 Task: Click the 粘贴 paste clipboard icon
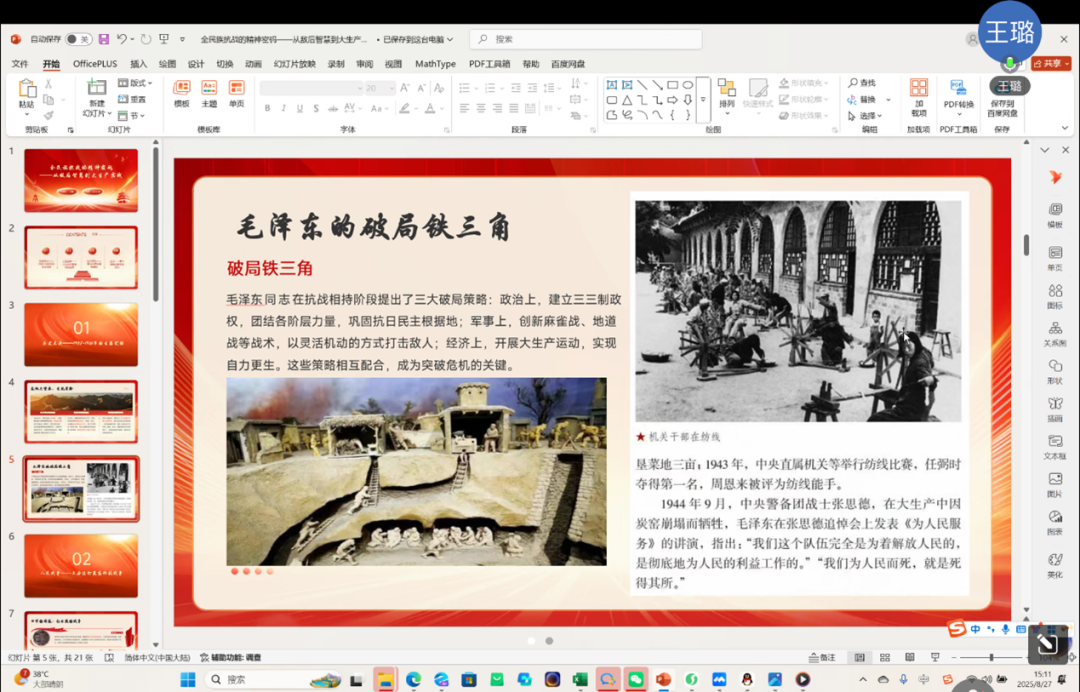coord(26,90)
